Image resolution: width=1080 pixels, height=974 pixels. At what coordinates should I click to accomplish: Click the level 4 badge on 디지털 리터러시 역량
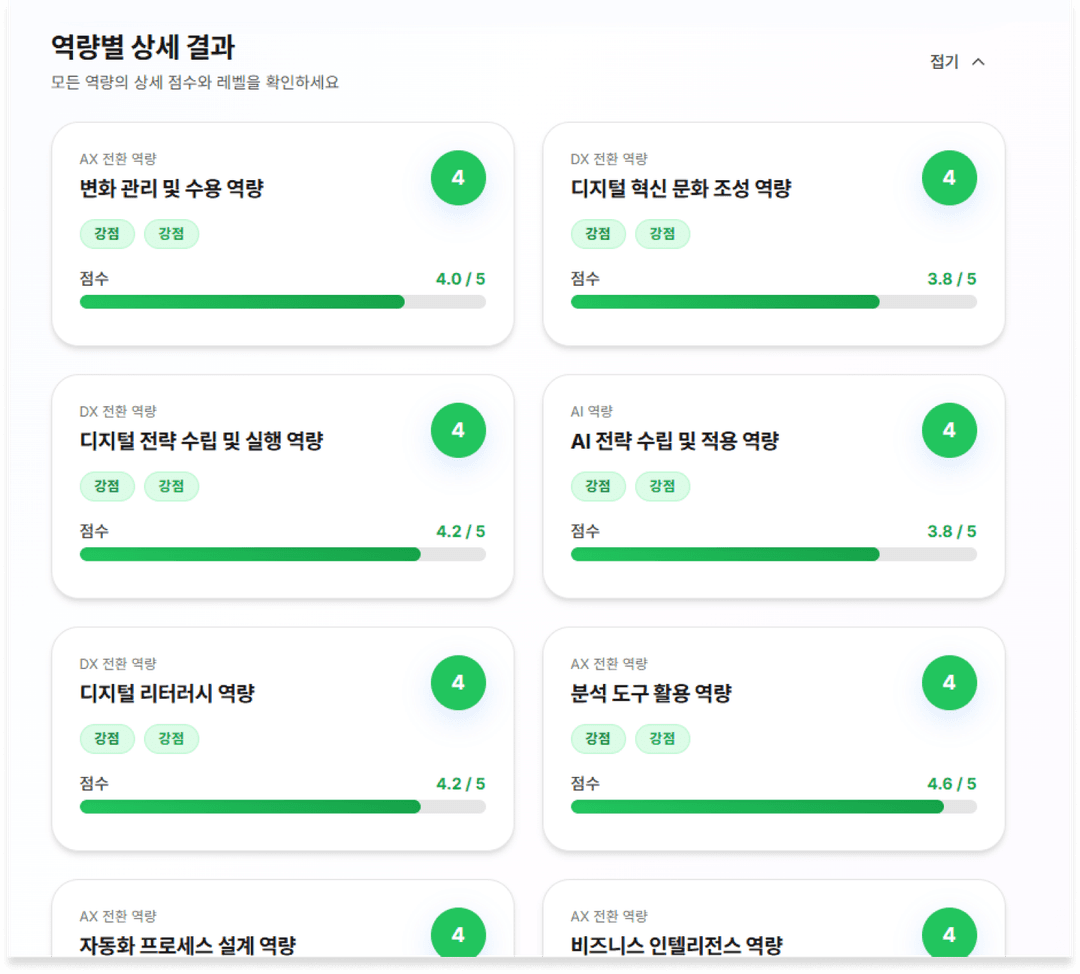click(458, 683)
